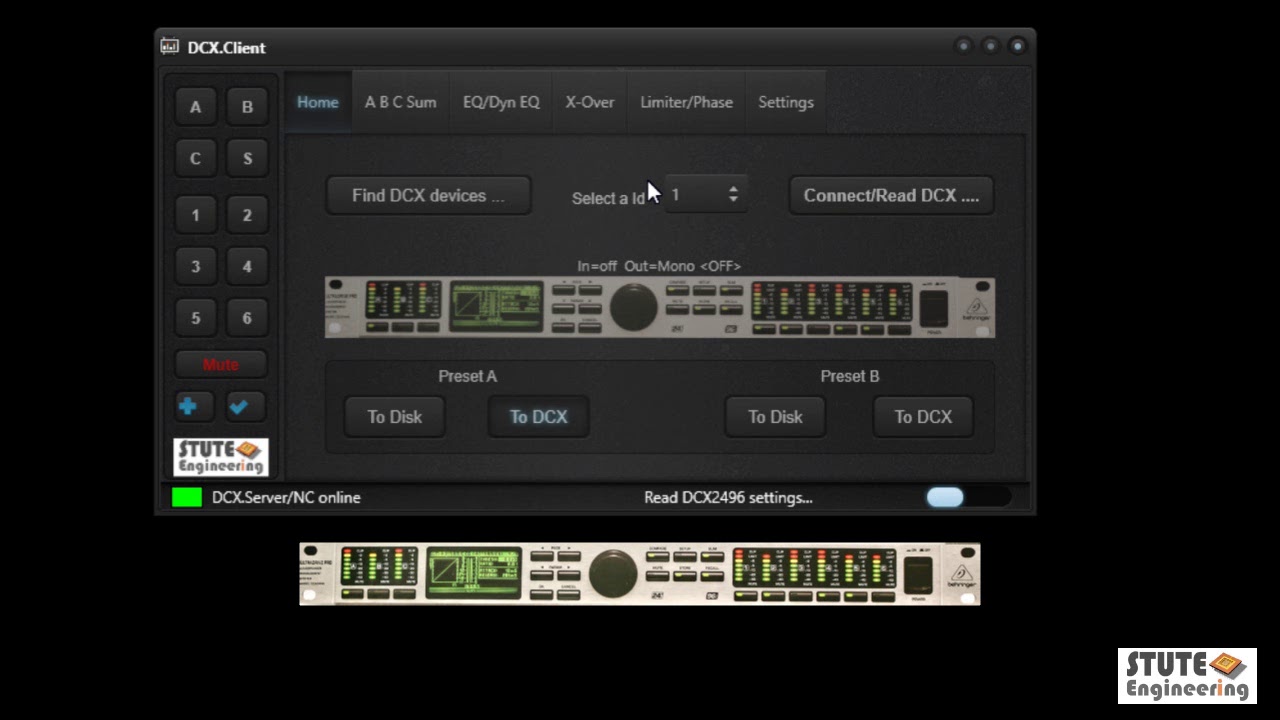Click the blue plus icon
Screen dimensions: 1280x720
pyautogui.click(x=188, y=406)
